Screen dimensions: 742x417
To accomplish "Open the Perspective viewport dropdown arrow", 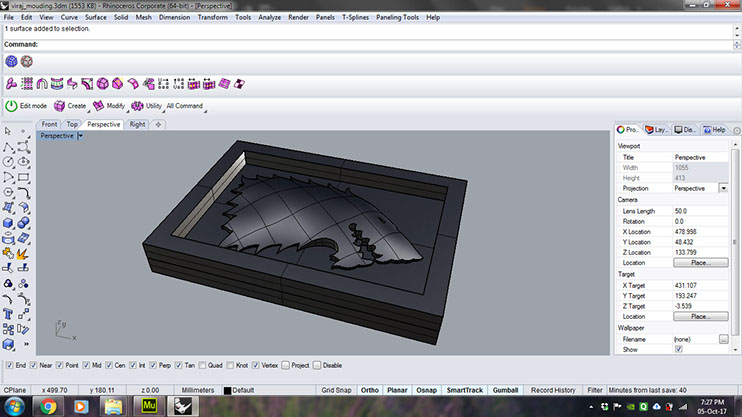I will point(80,136).
